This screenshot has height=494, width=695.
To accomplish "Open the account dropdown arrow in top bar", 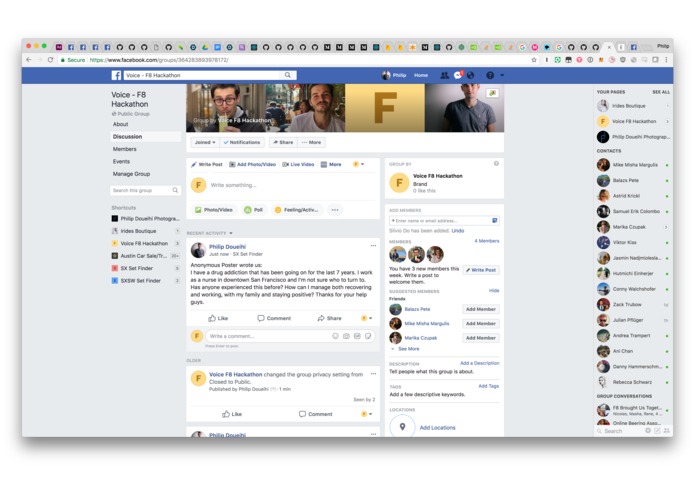I will coord(502,75).
